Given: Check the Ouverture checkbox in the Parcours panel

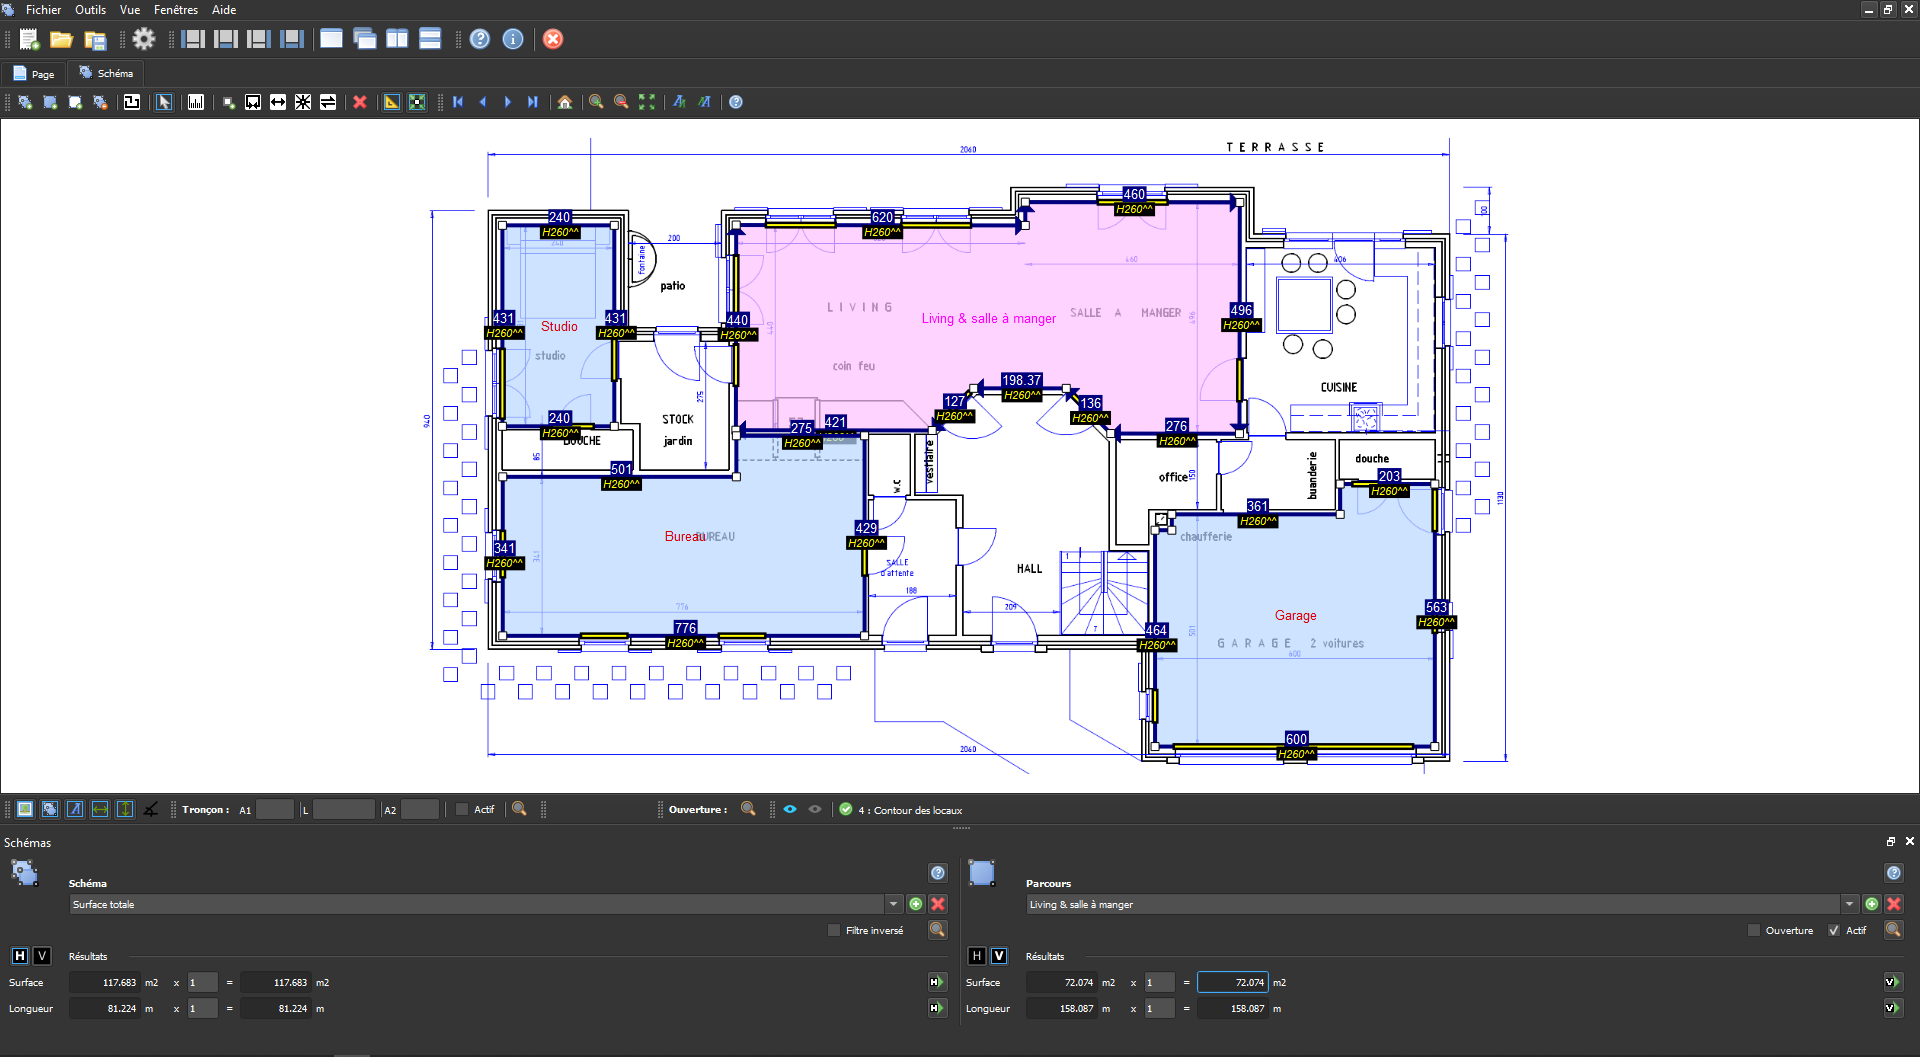Looking at the screenshot, I should (x=1754, y=930).
